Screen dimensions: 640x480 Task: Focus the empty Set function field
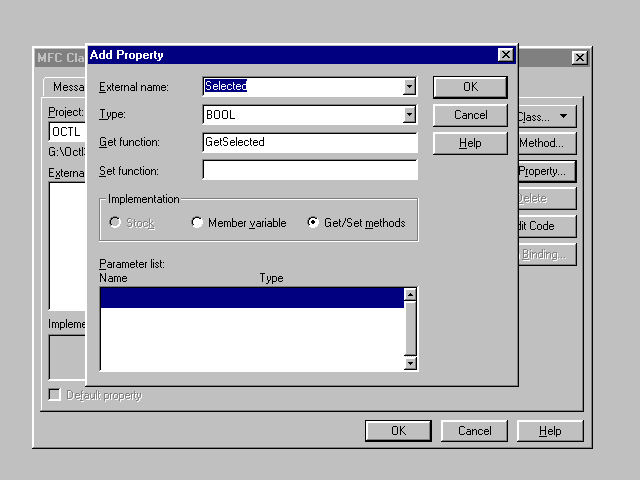click(309, 170)
